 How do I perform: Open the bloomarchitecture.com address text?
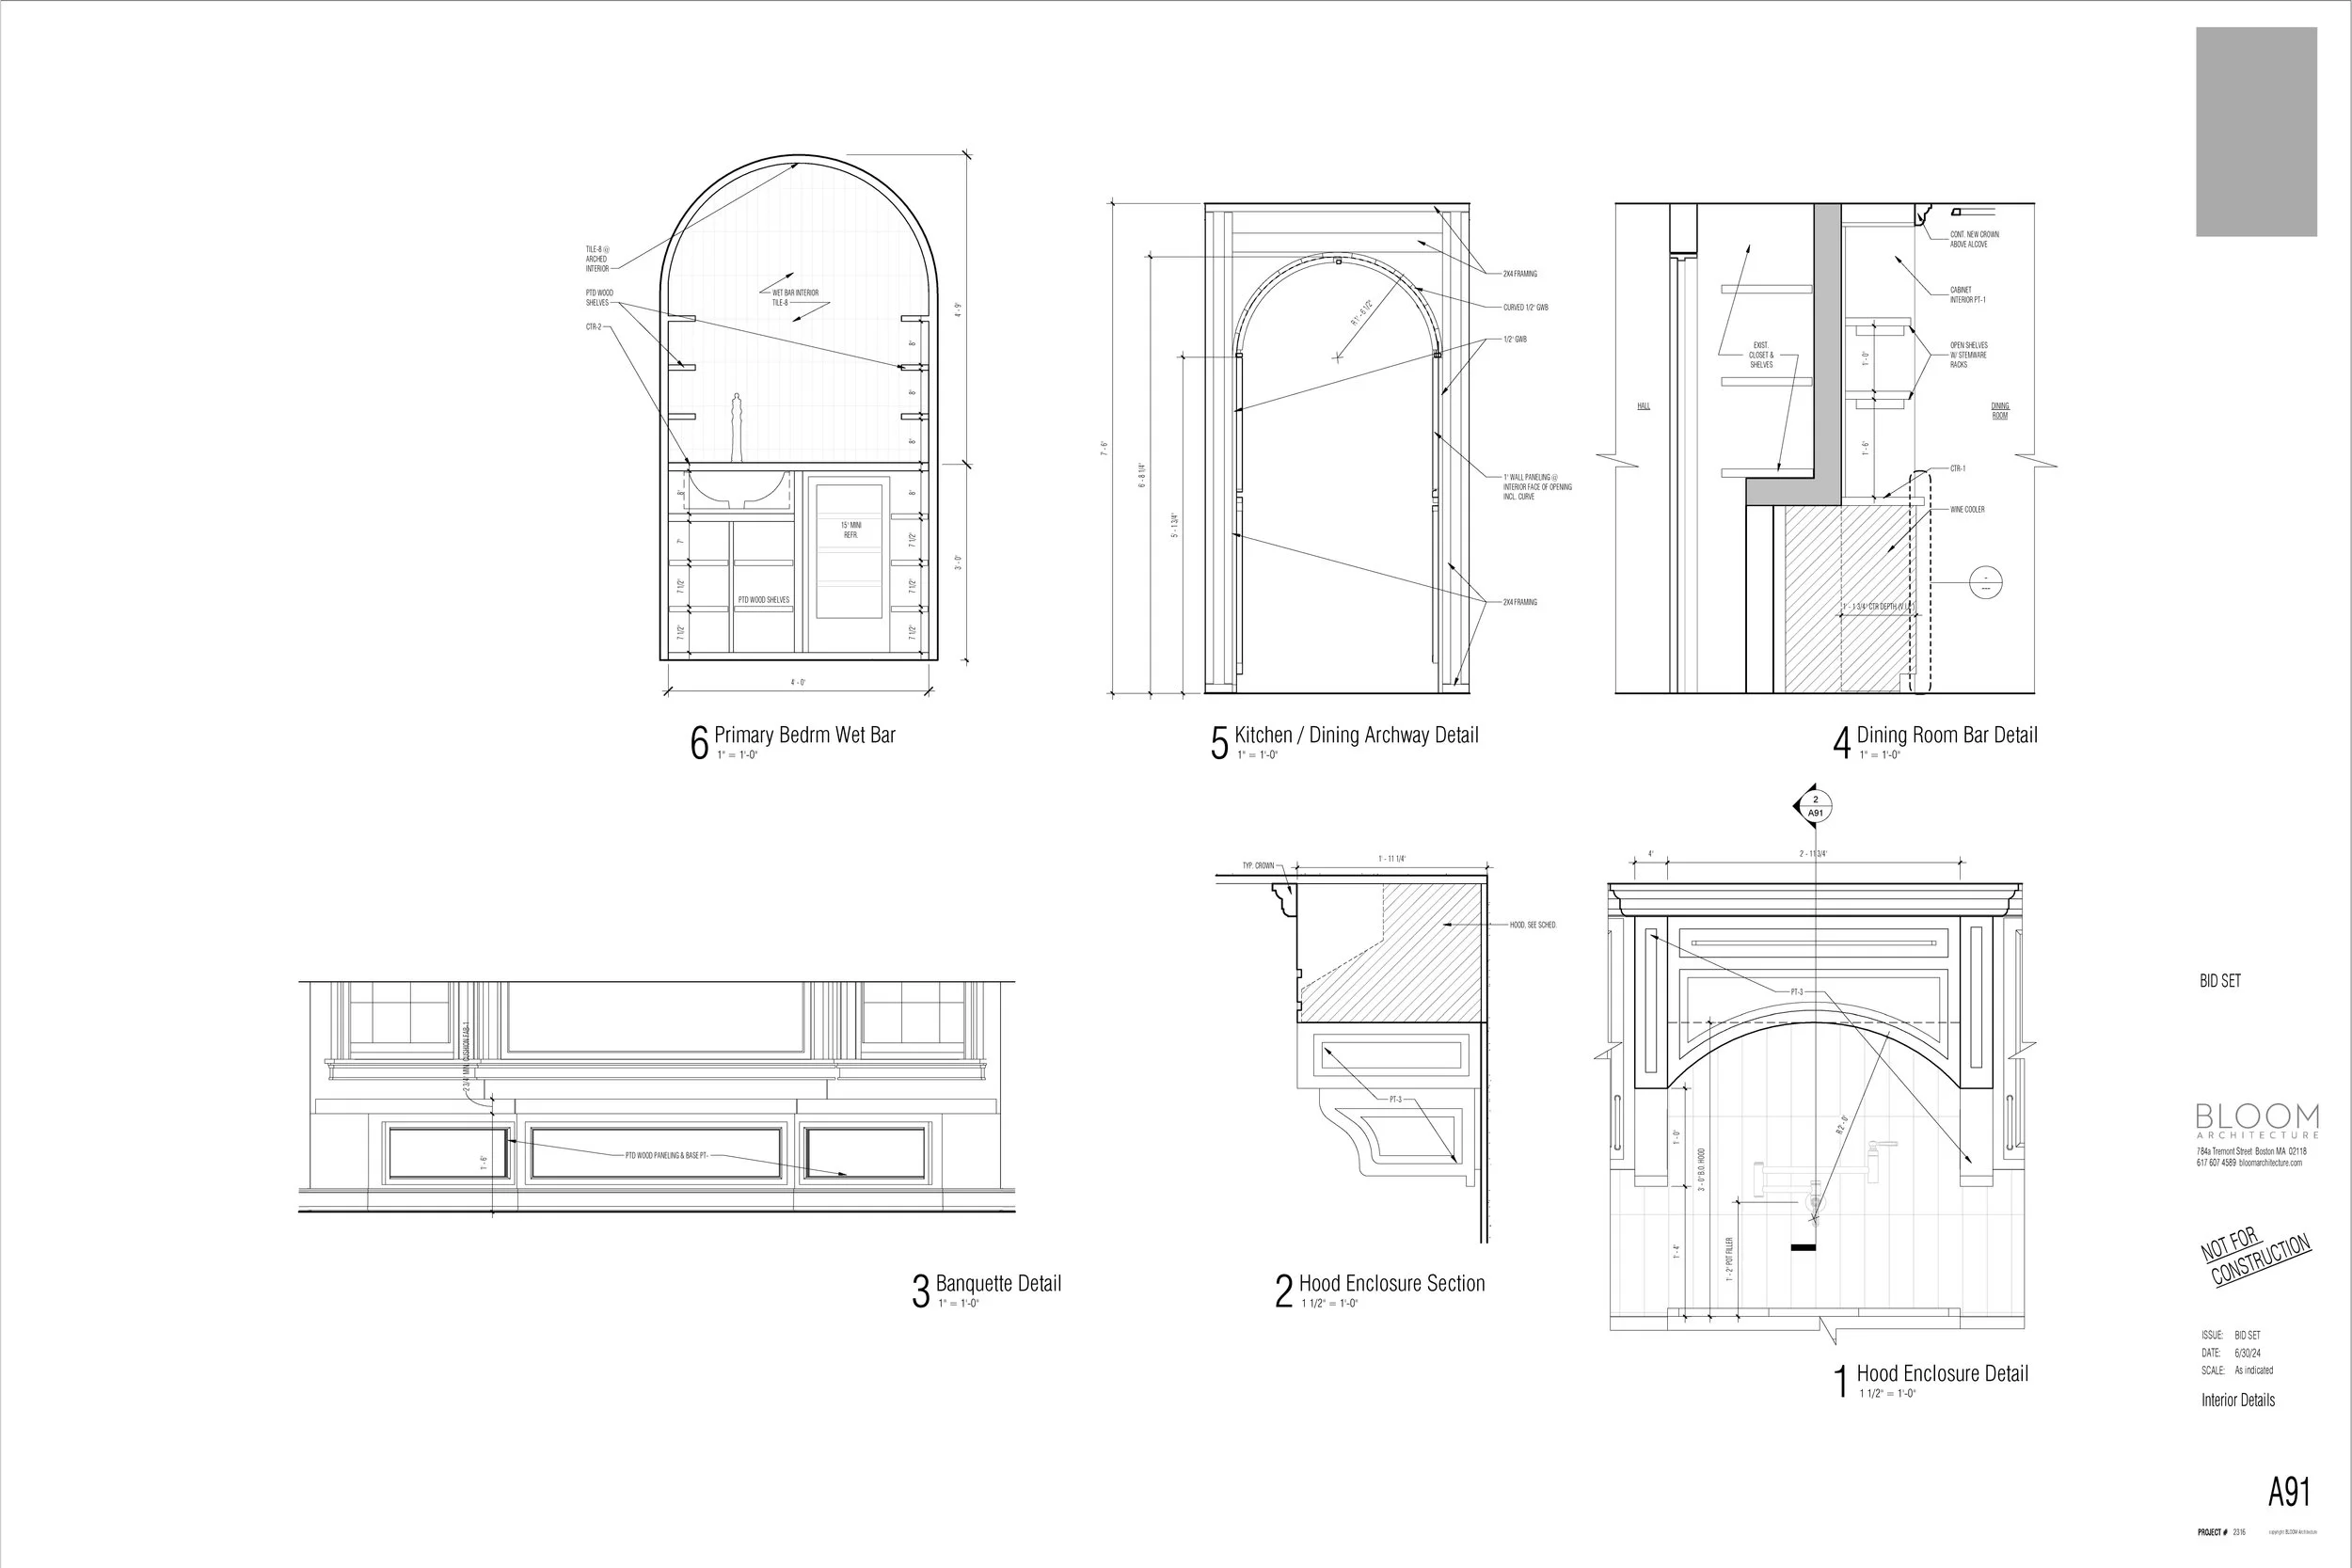pos(2270,1163)
